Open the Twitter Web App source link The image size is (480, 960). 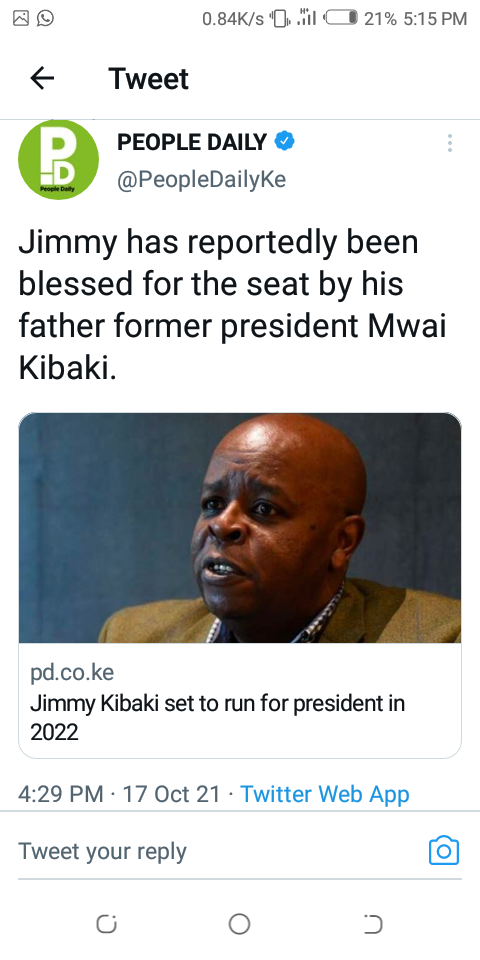click(x=324, y=794)
